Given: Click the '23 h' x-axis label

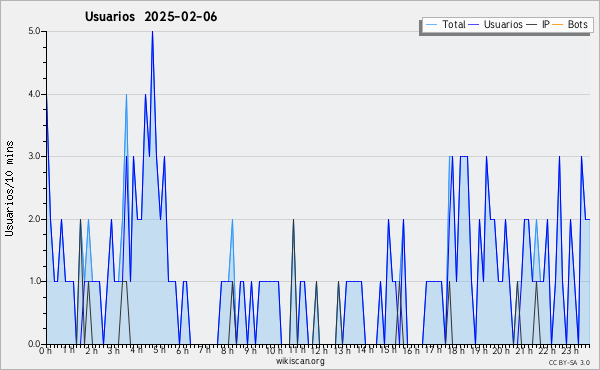Looking at the screenshot, I should click(569, 351).
